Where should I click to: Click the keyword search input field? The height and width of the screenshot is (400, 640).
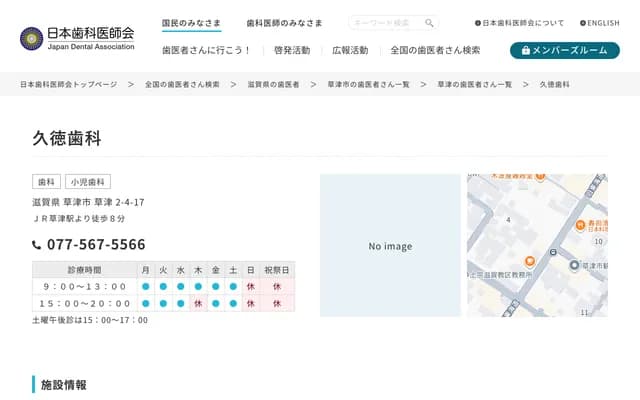(x=385, y=23)
